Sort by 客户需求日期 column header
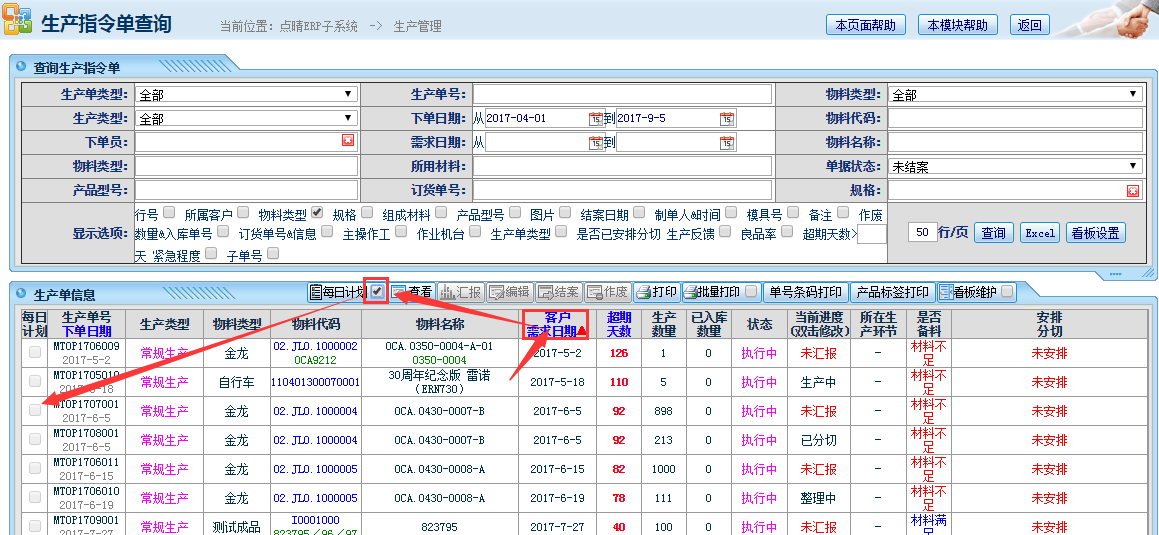The height and width of the screenshot is (535, 1159). point(551,324)
